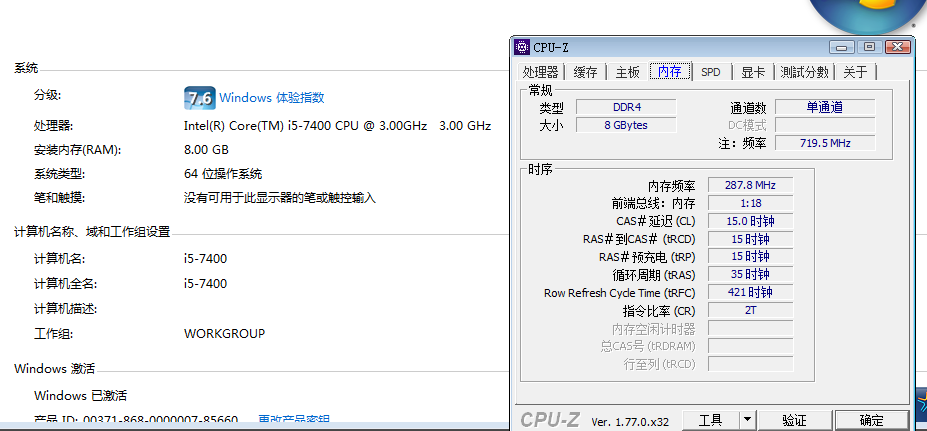The image size is (927, 431).
Task: Click the Windows 已激活 status text
Action: [x=80, y=396]
